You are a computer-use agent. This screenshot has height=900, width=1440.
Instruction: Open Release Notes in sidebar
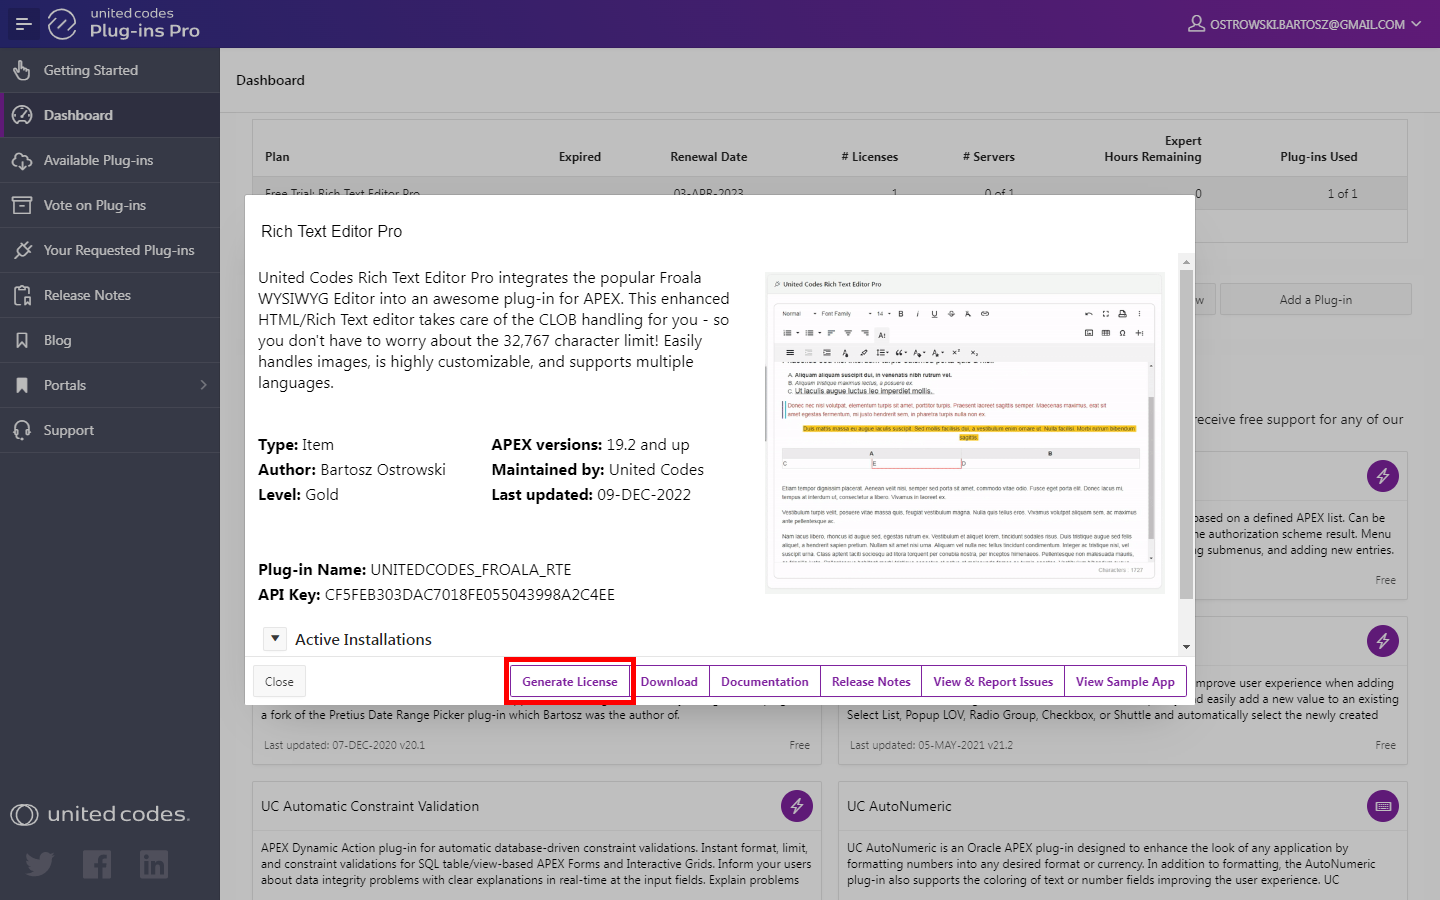click(110, 295)
